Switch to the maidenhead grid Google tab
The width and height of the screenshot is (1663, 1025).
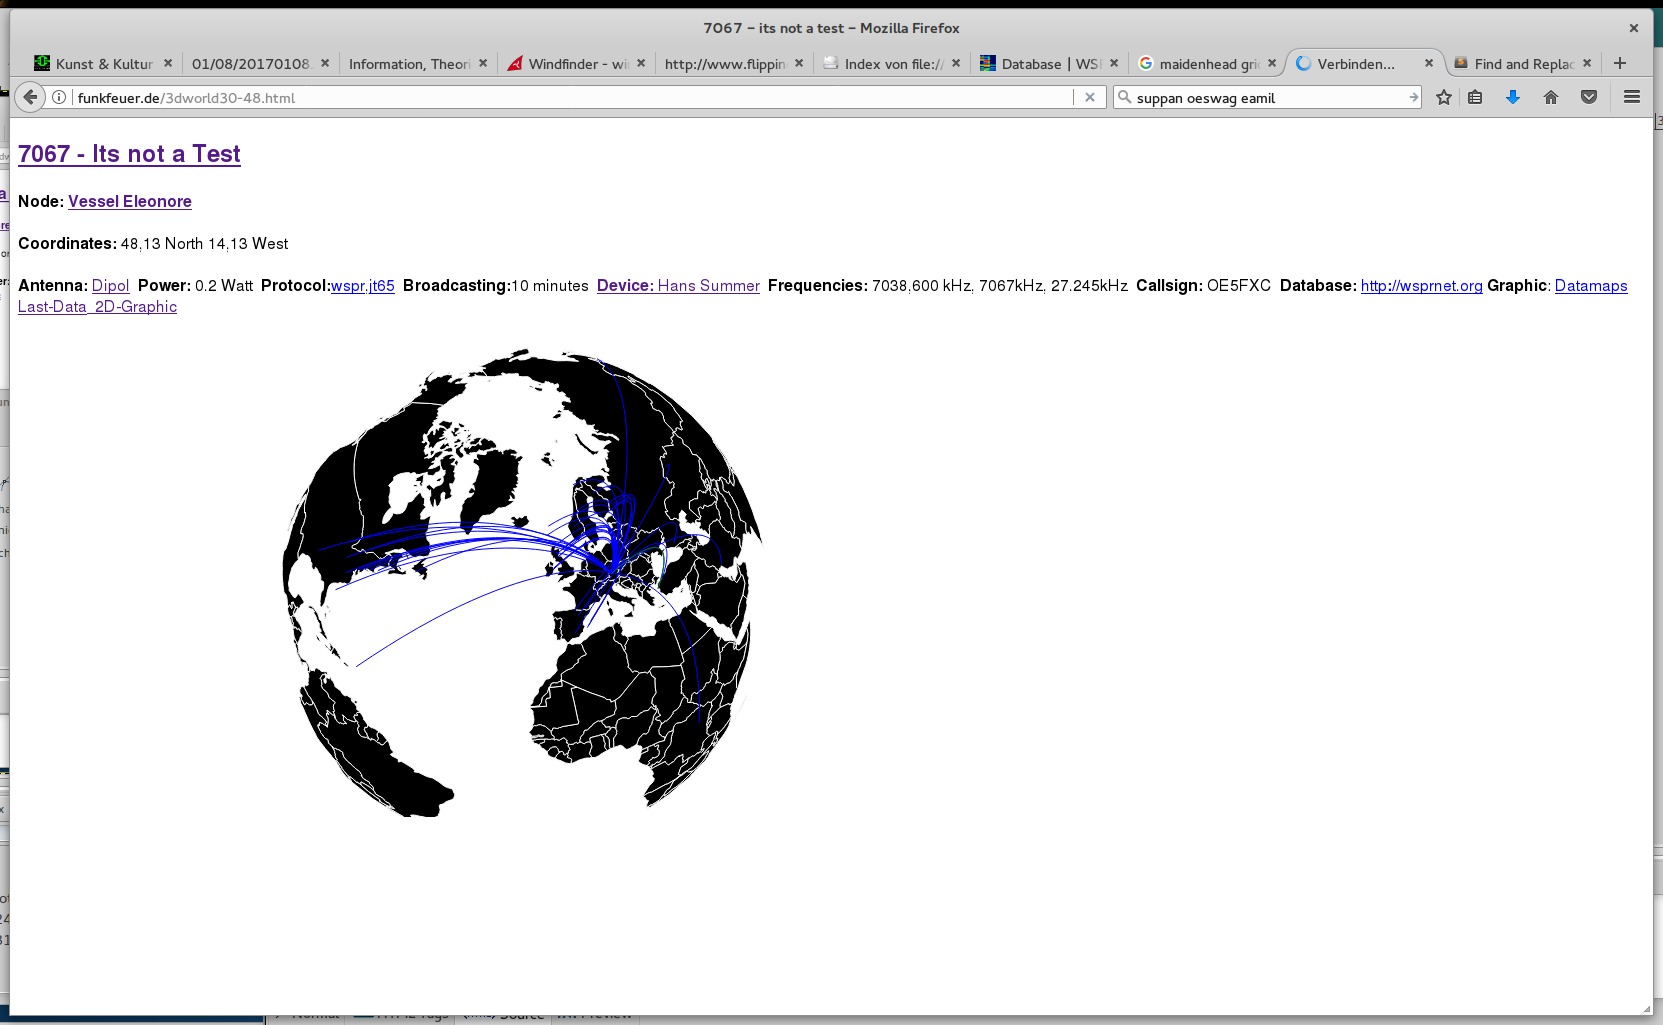[x=1207, y=64]
